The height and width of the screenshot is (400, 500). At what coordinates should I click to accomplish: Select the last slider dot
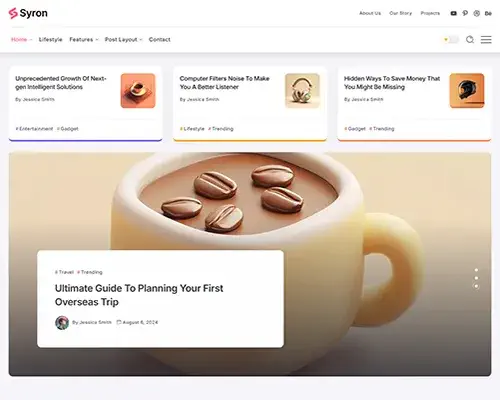[x=476, y=286]
